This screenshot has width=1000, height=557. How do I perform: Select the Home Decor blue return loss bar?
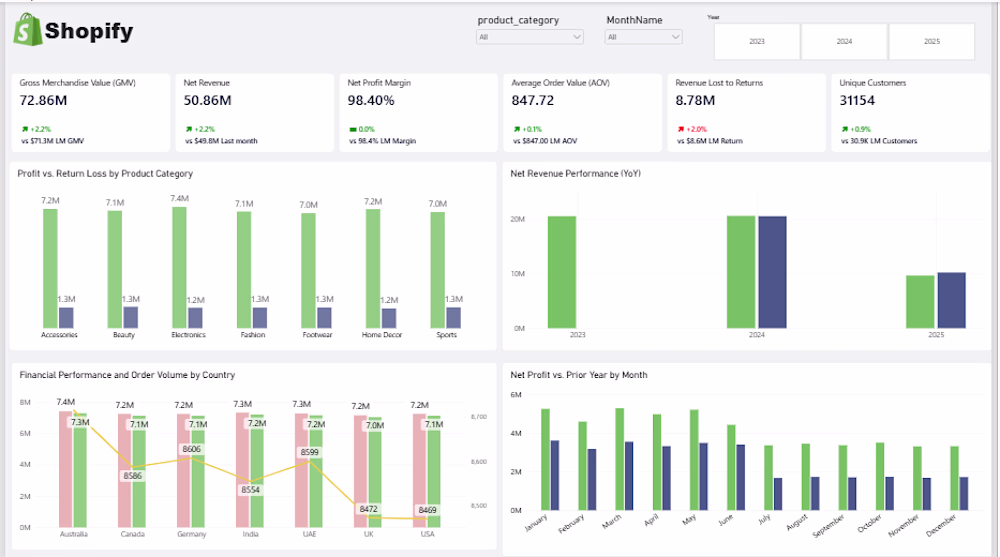click(388, 318)
